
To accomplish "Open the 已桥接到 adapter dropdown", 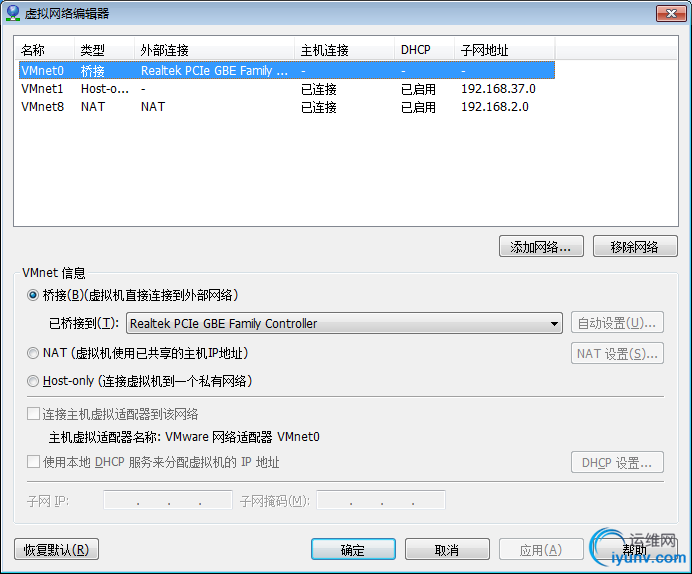I will point(344,323).
